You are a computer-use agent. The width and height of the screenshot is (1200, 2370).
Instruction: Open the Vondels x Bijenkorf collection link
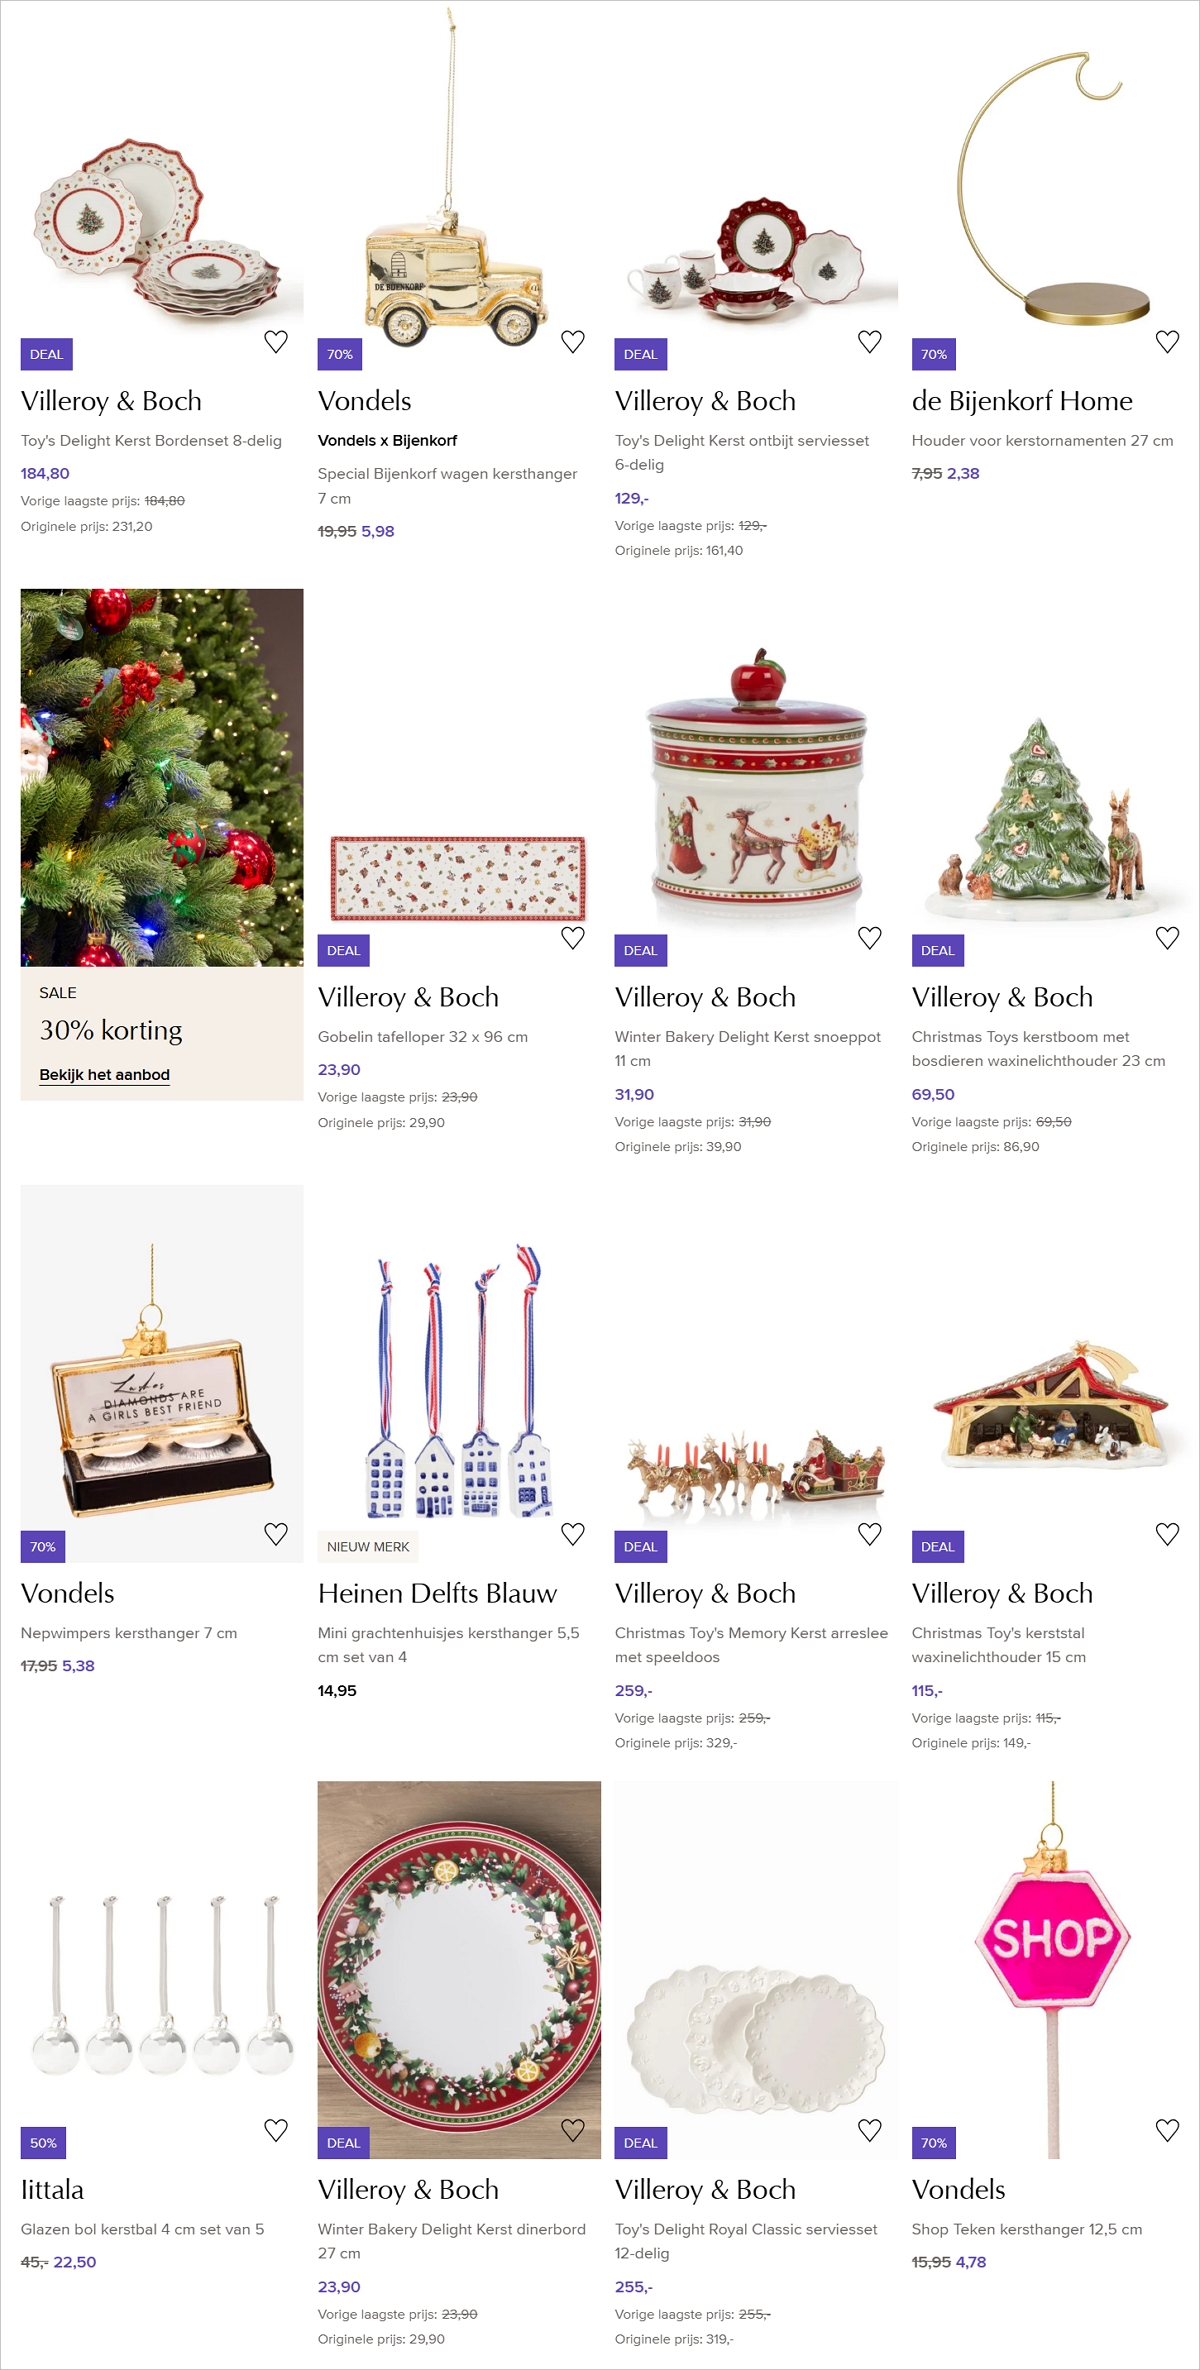click(x=388, y=441)
